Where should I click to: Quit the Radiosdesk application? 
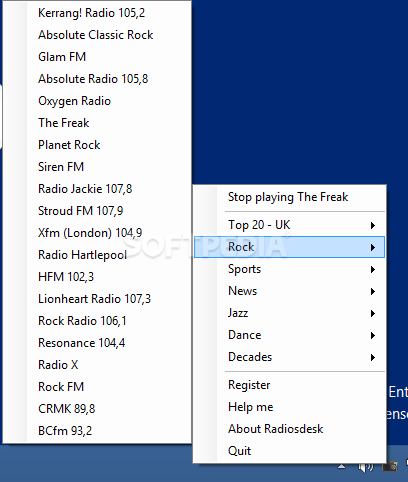(x=289, y=451)
